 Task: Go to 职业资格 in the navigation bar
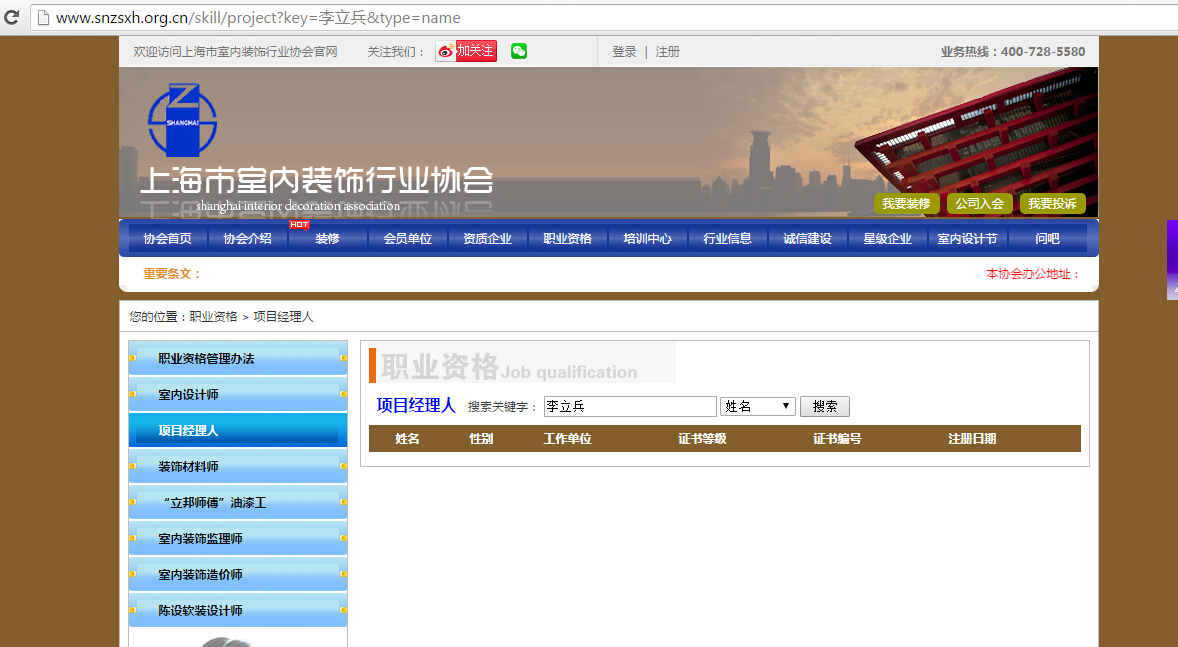coord(567,239)
